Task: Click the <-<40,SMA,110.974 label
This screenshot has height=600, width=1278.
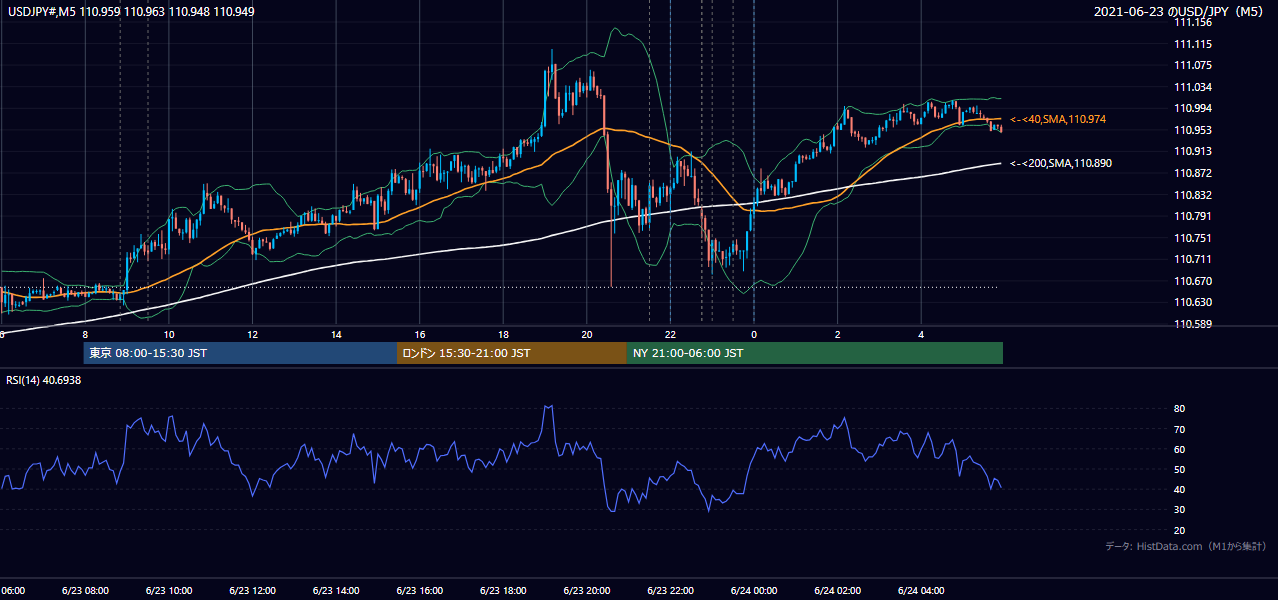Action: 1059,119
